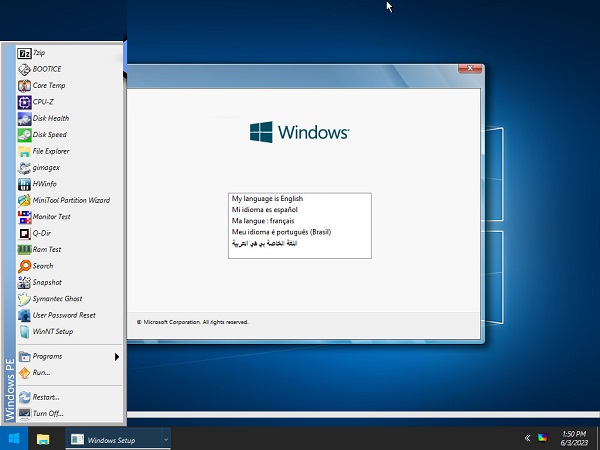Launch CPU-Z from the menu

click(43, 101)
